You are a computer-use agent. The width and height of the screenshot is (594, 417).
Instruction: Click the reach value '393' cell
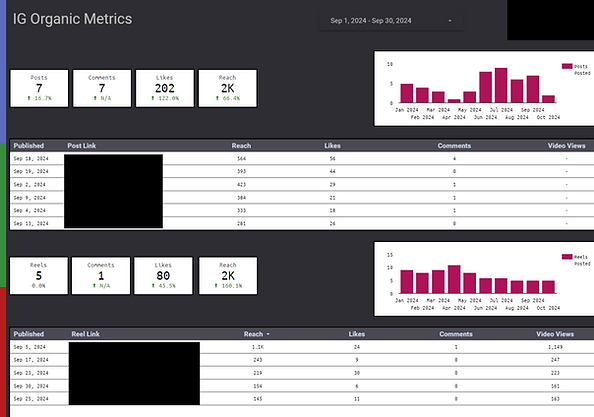(x=241, y=172)
